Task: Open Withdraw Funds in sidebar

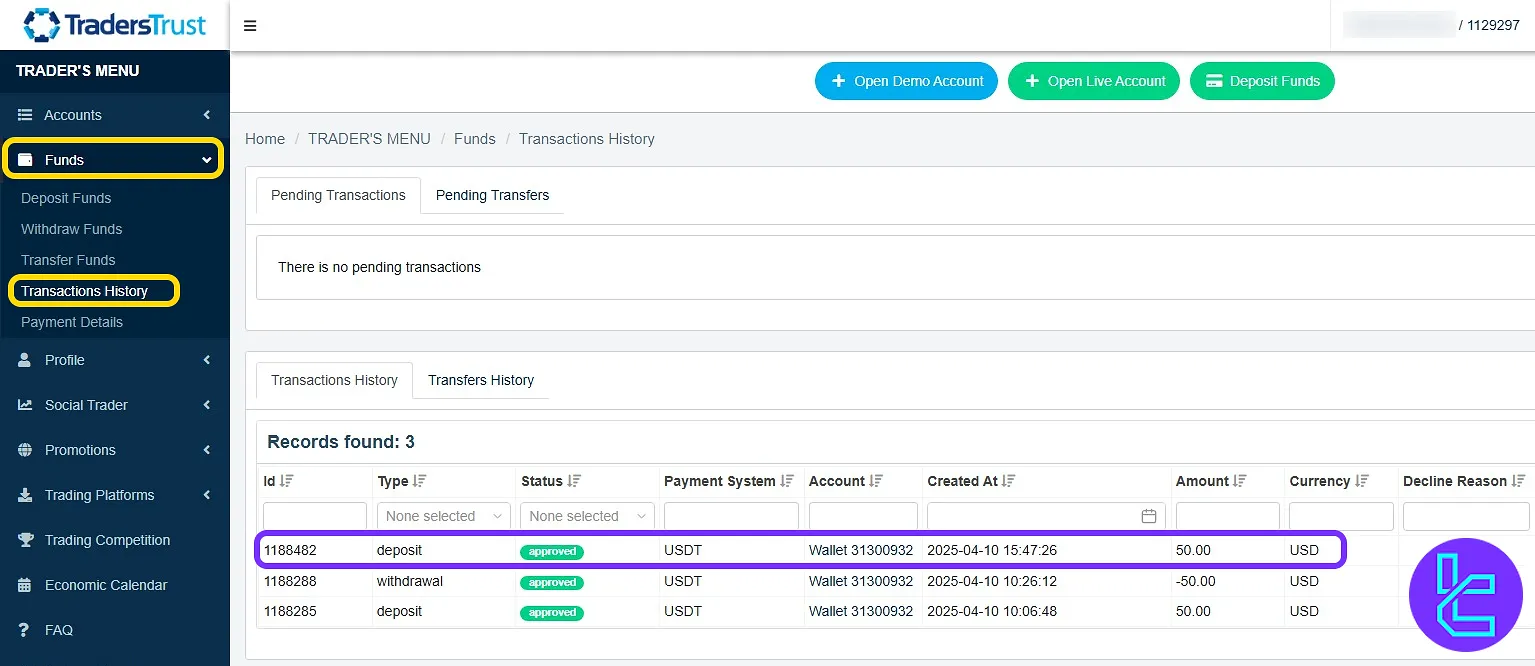Action: 71,229
